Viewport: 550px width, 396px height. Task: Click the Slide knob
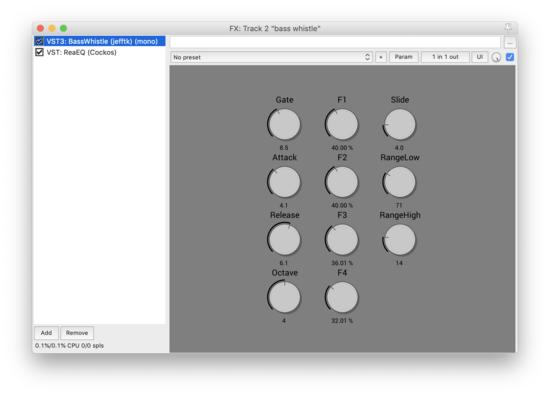click(x=399, y=124)
